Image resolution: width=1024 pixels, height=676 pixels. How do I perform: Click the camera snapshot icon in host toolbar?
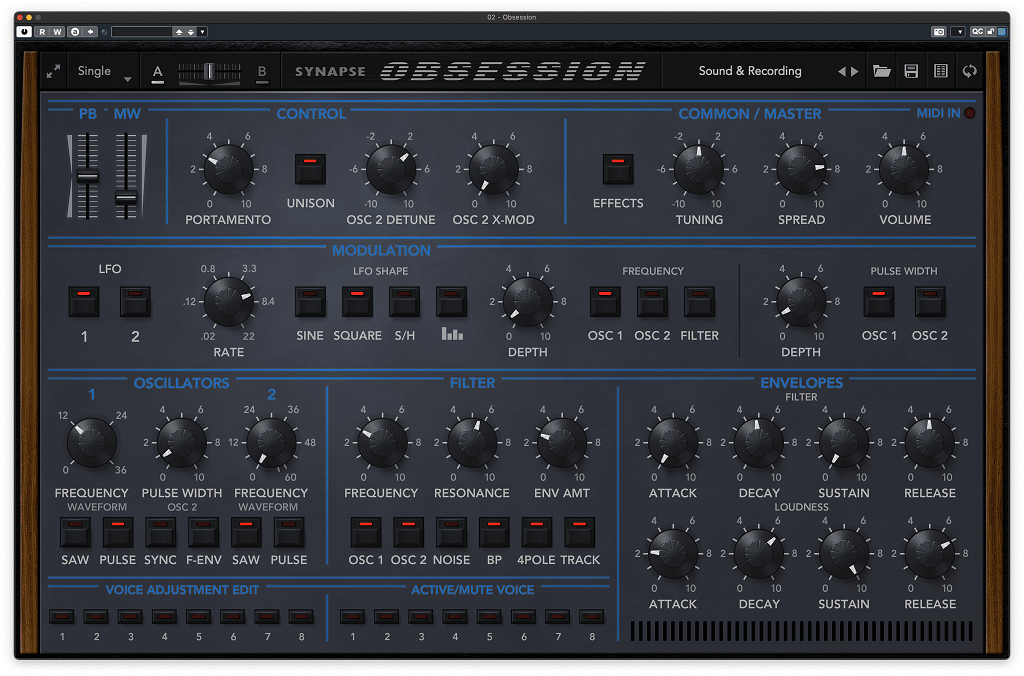tap(938, 31)
